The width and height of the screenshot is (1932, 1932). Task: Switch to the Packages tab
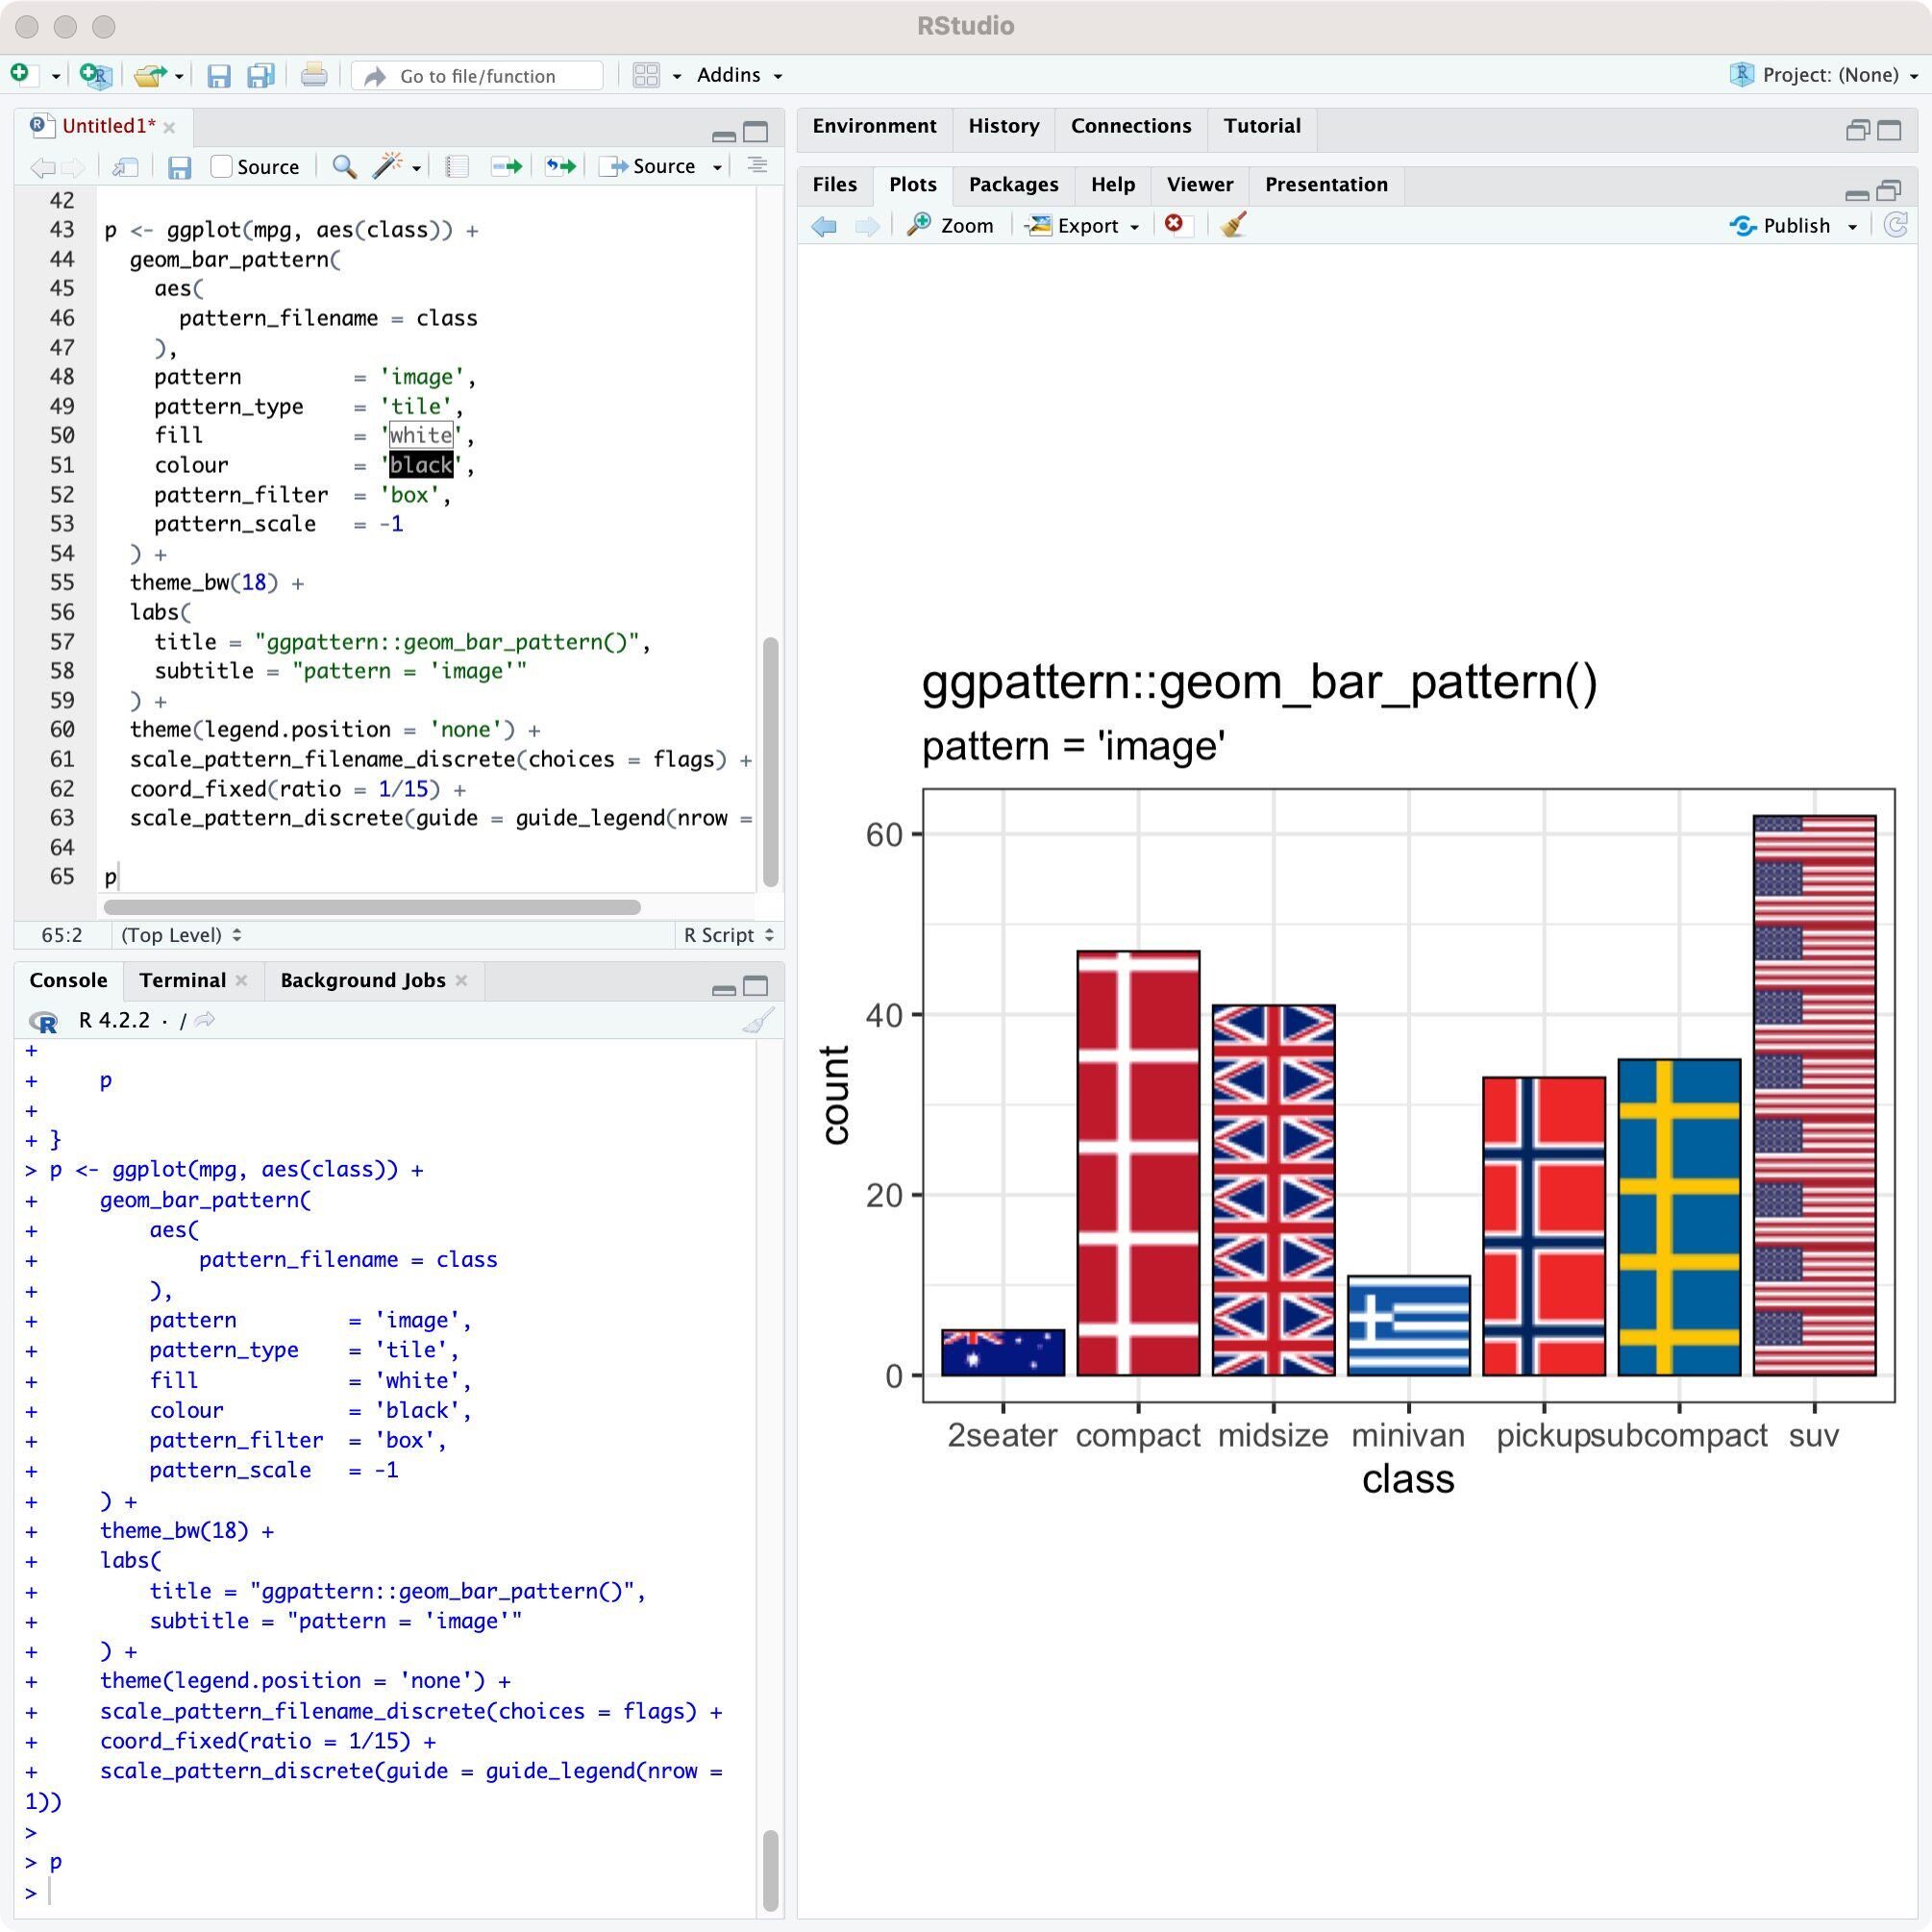click(1013, 184)
